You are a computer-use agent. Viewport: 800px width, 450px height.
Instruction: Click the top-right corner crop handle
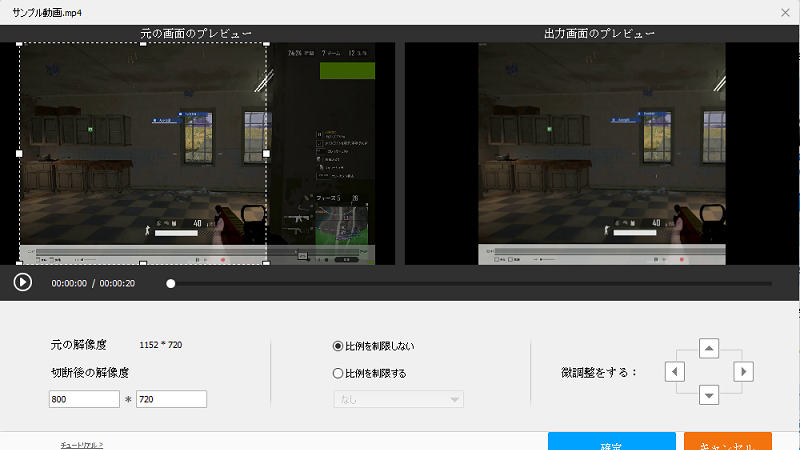(x=266, y=44)
